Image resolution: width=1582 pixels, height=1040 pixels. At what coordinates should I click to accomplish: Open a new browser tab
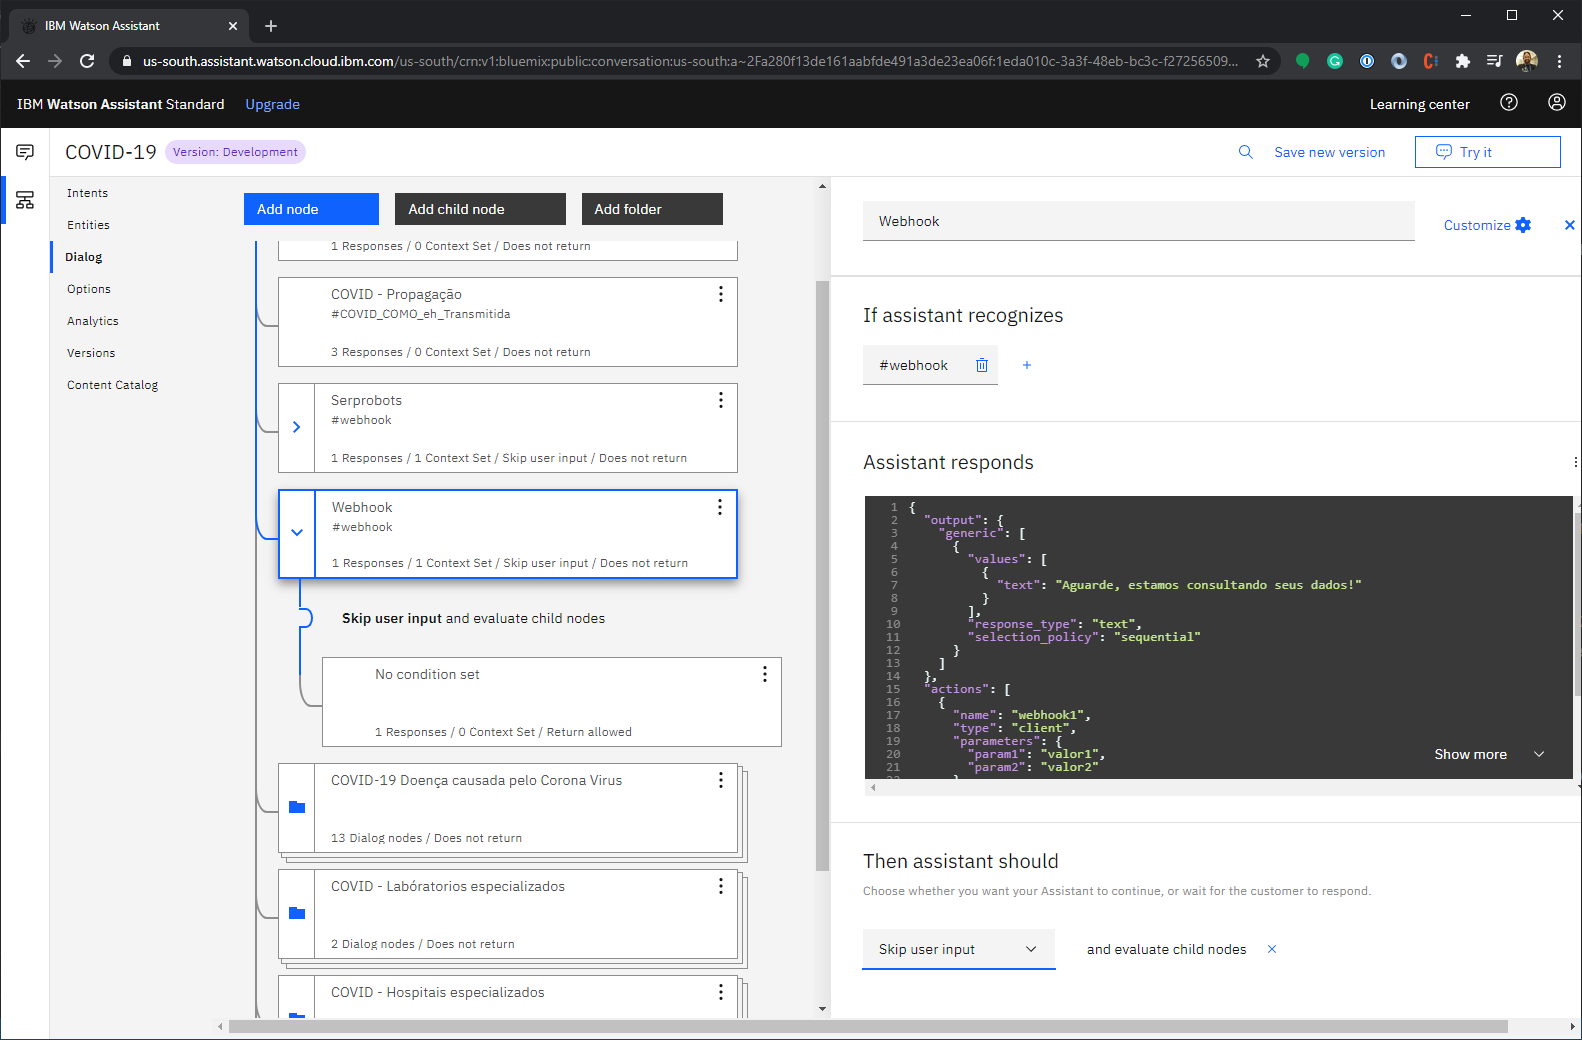271,26
